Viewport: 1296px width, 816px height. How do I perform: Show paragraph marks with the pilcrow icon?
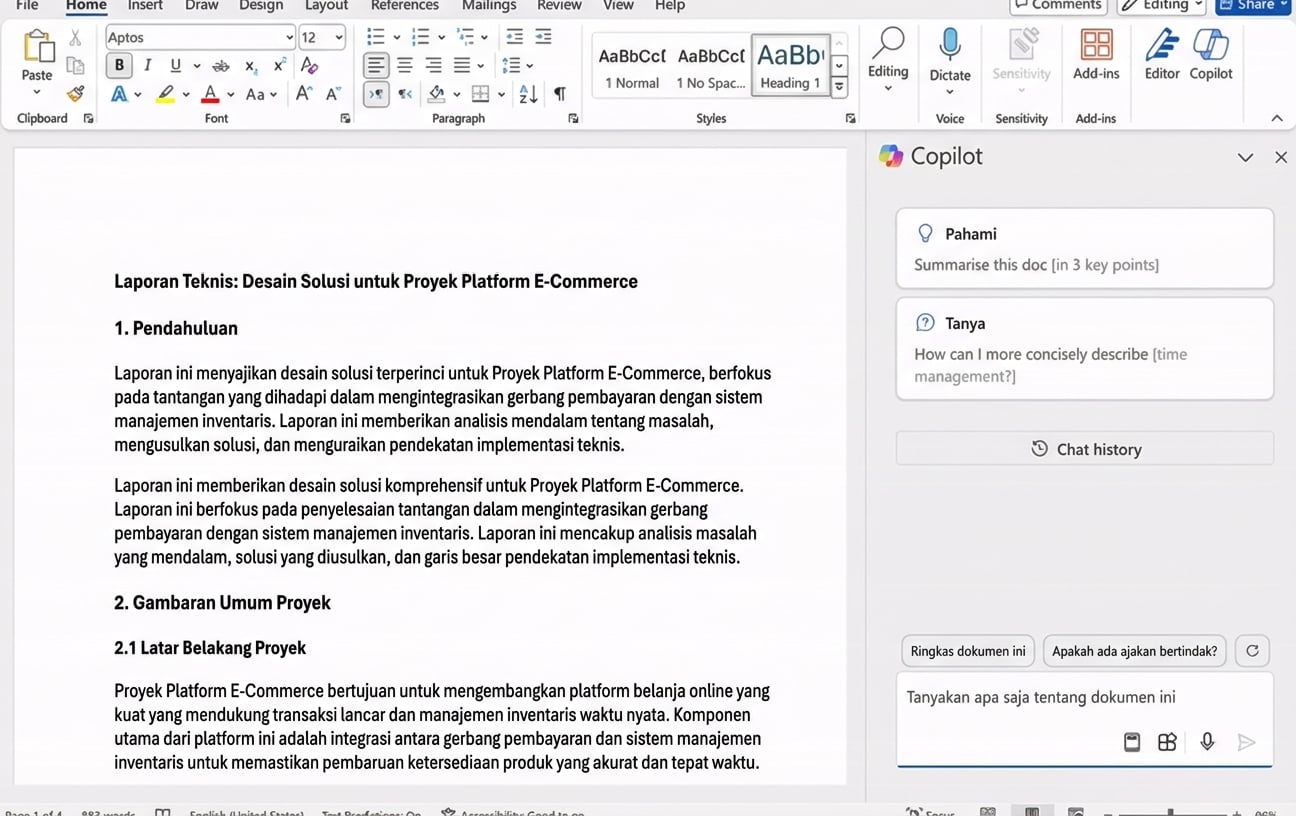(560, 92)
